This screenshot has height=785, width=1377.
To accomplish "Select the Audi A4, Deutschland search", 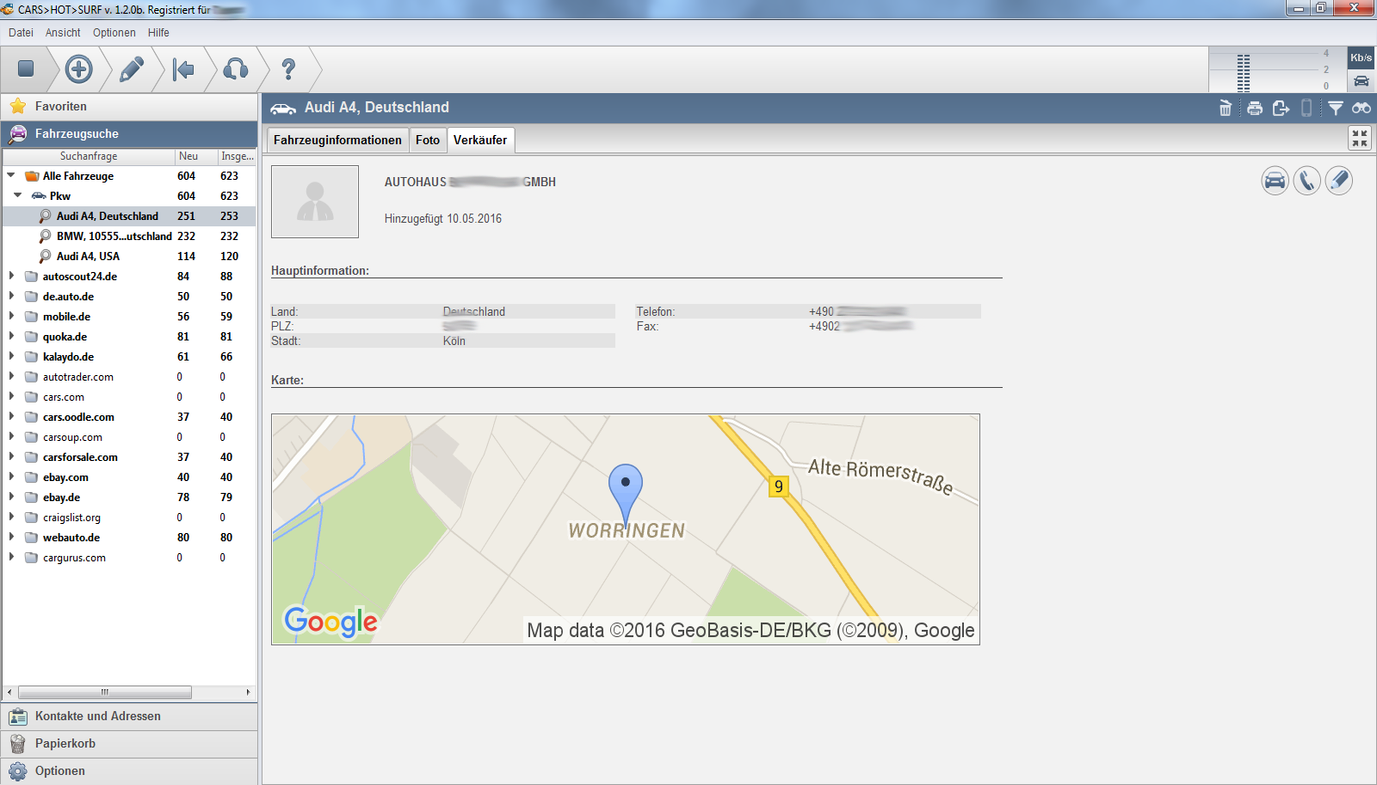I will click(x=129, y=216).
